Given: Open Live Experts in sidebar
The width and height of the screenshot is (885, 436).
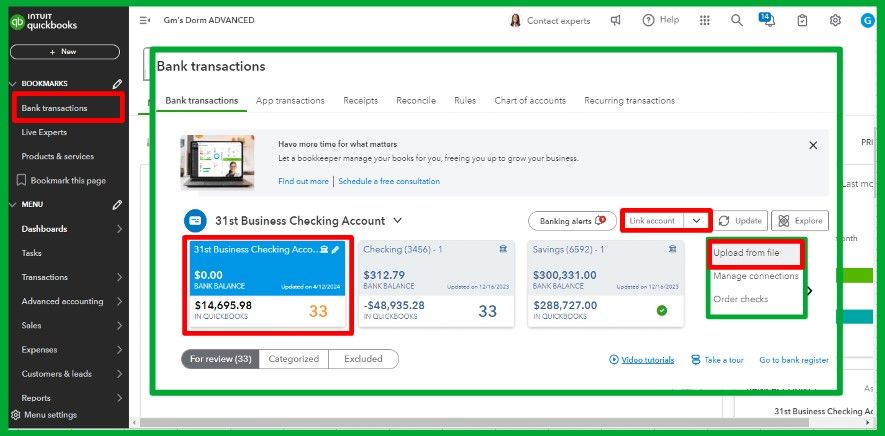Looking at the screenshot, I should 44,132.
